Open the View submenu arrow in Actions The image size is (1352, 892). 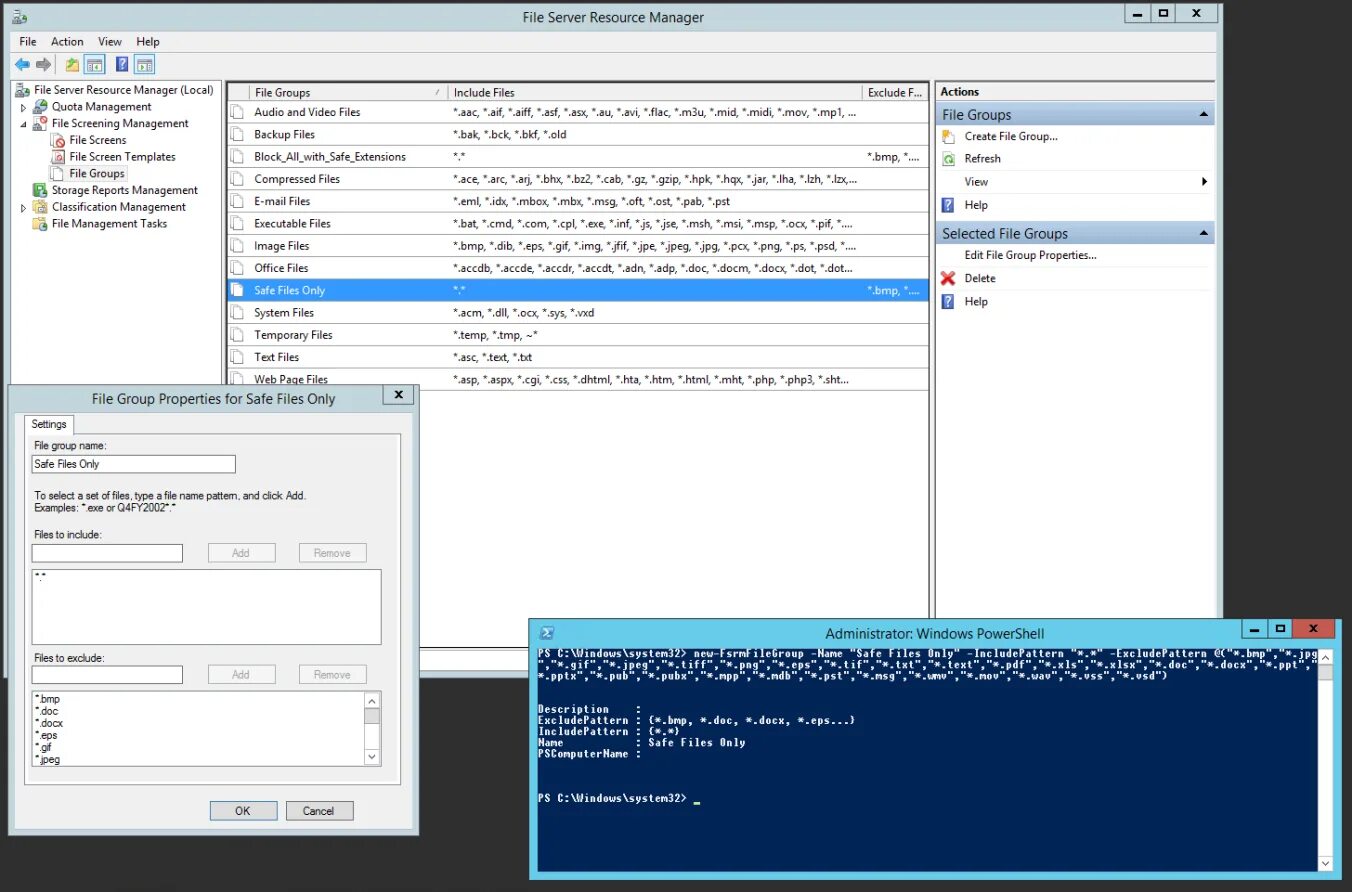pyautogui.click(x=1204, y=182)
